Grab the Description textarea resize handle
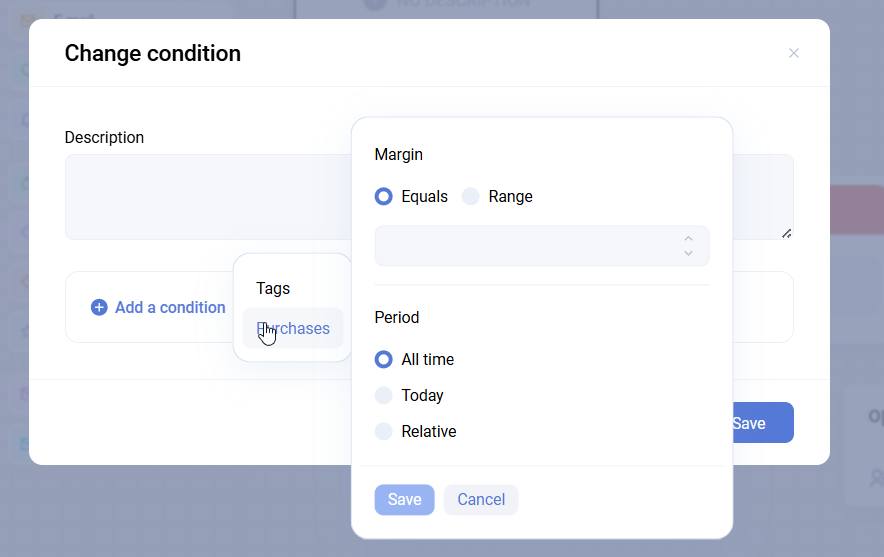Image resolution: width=884 pixels, height=557 pixels. point(787,233)
